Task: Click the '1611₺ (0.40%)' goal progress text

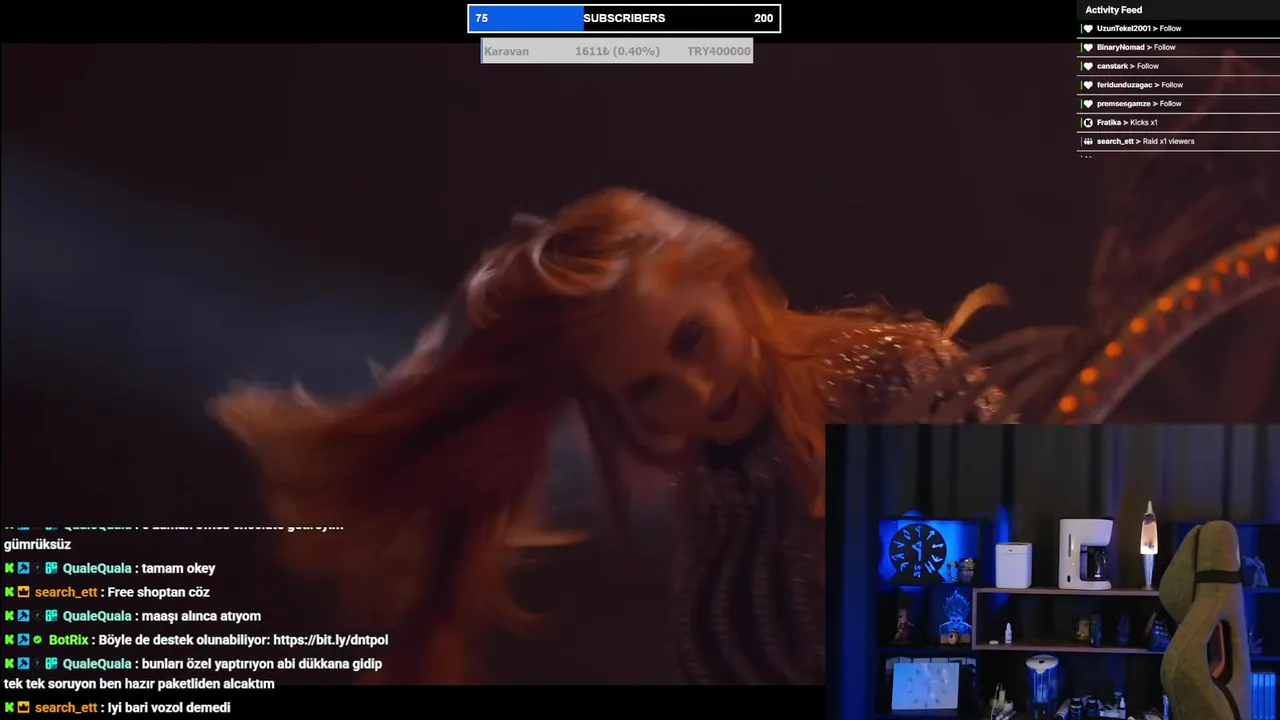Action: pos(617,51)
